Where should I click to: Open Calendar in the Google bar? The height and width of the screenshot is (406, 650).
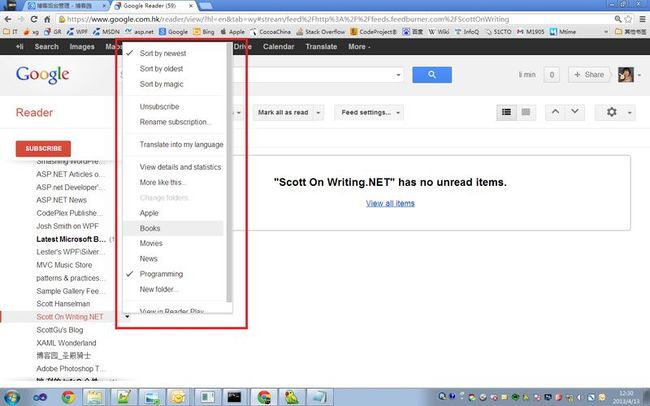pyautogui.click(x=279, y=47)
